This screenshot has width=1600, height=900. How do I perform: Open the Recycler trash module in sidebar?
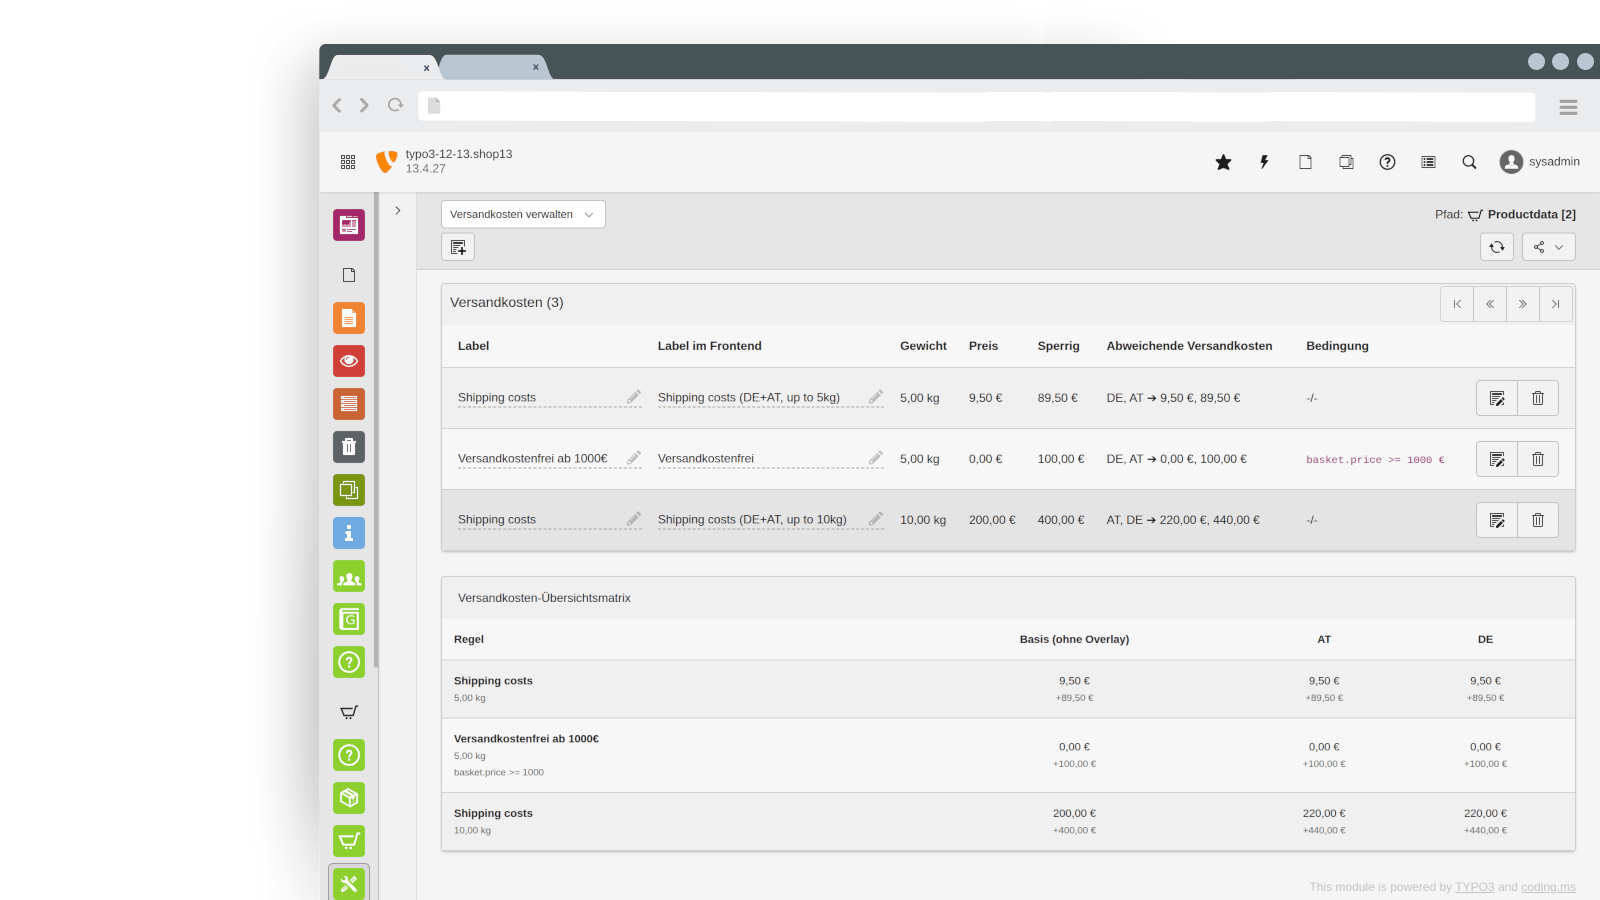pos(348,447)
